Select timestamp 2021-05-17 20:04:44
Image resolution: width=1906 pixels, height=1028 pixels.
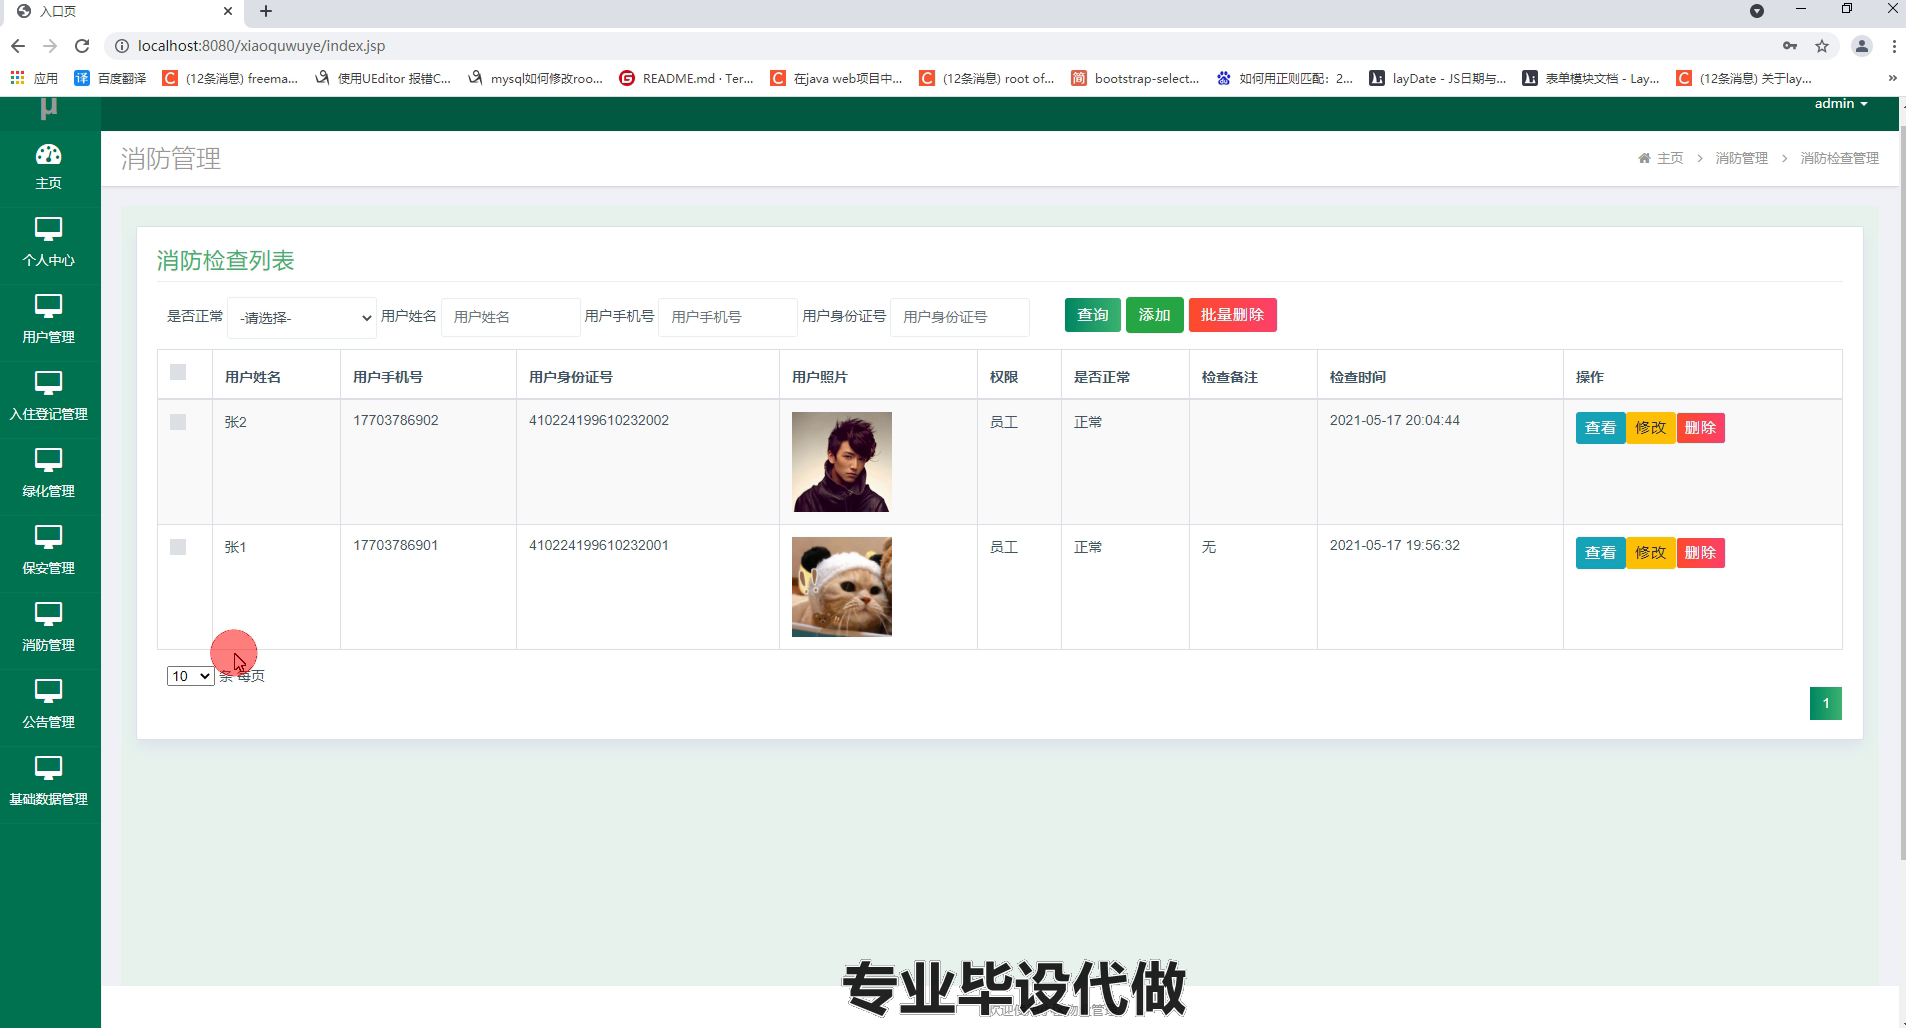click(x=1394, y=420)
